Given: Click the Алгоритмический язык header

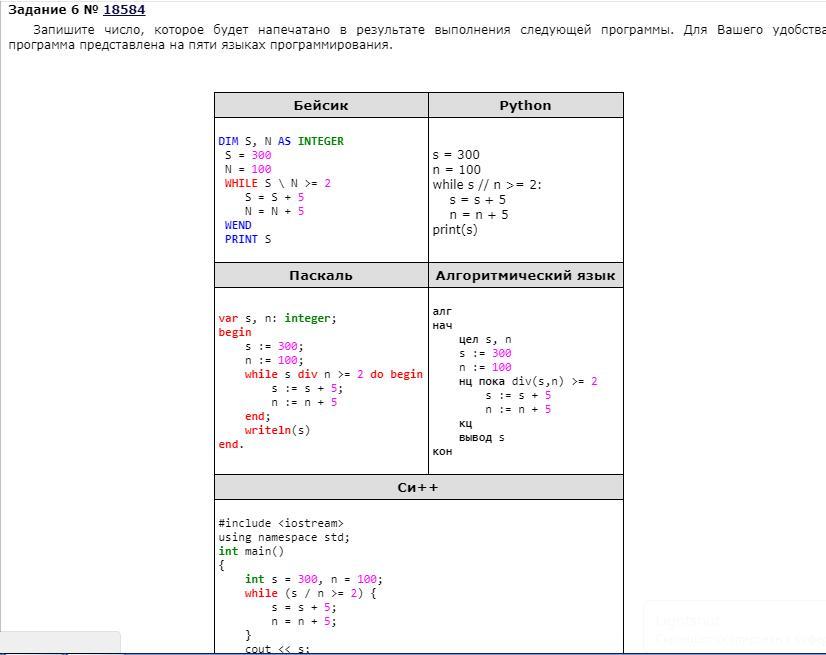Looking at the screenshot, I should click(x=525, y=276).
